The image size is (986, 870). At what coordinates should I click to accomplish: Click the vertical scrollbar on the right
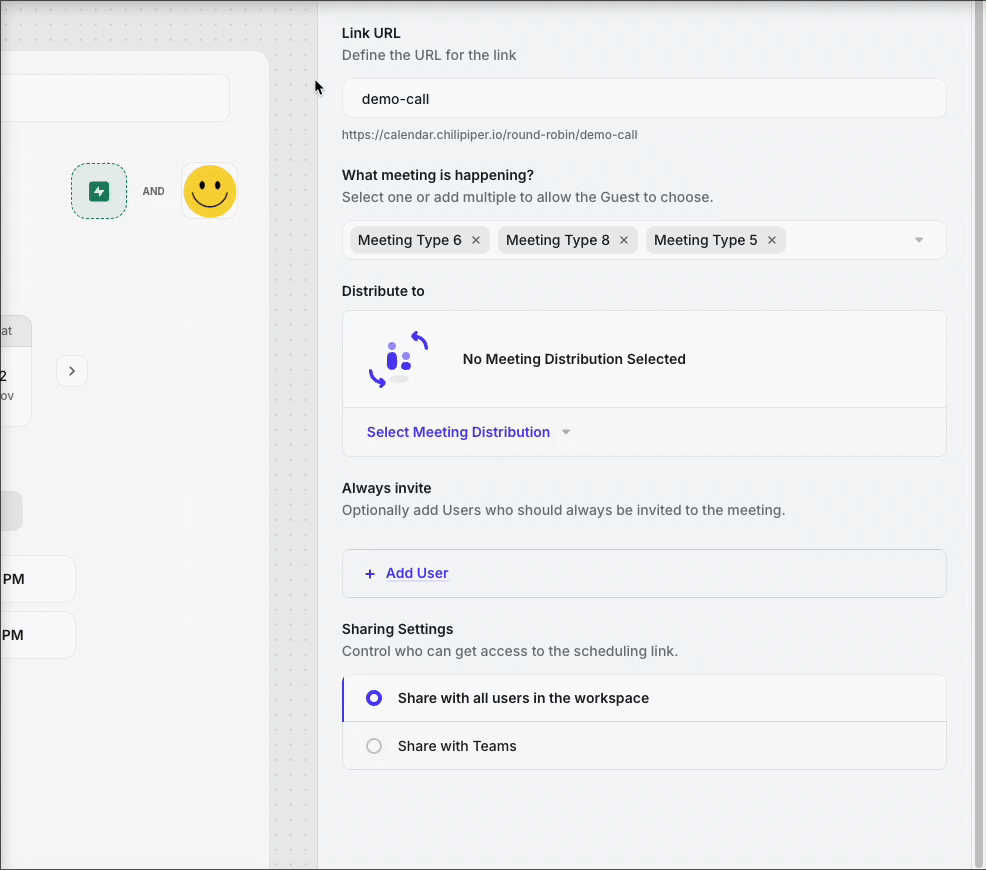pyautogui.click(x=979, y=430)
